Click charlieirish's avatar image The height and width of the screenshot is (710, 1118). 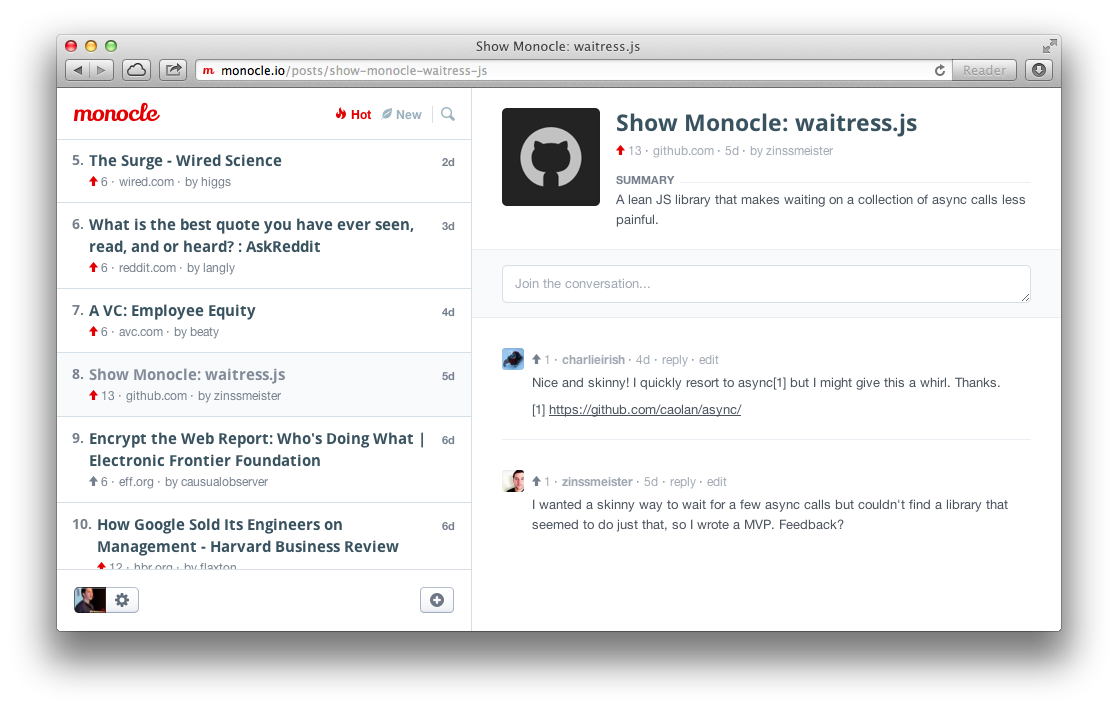[x=513, y=359]
